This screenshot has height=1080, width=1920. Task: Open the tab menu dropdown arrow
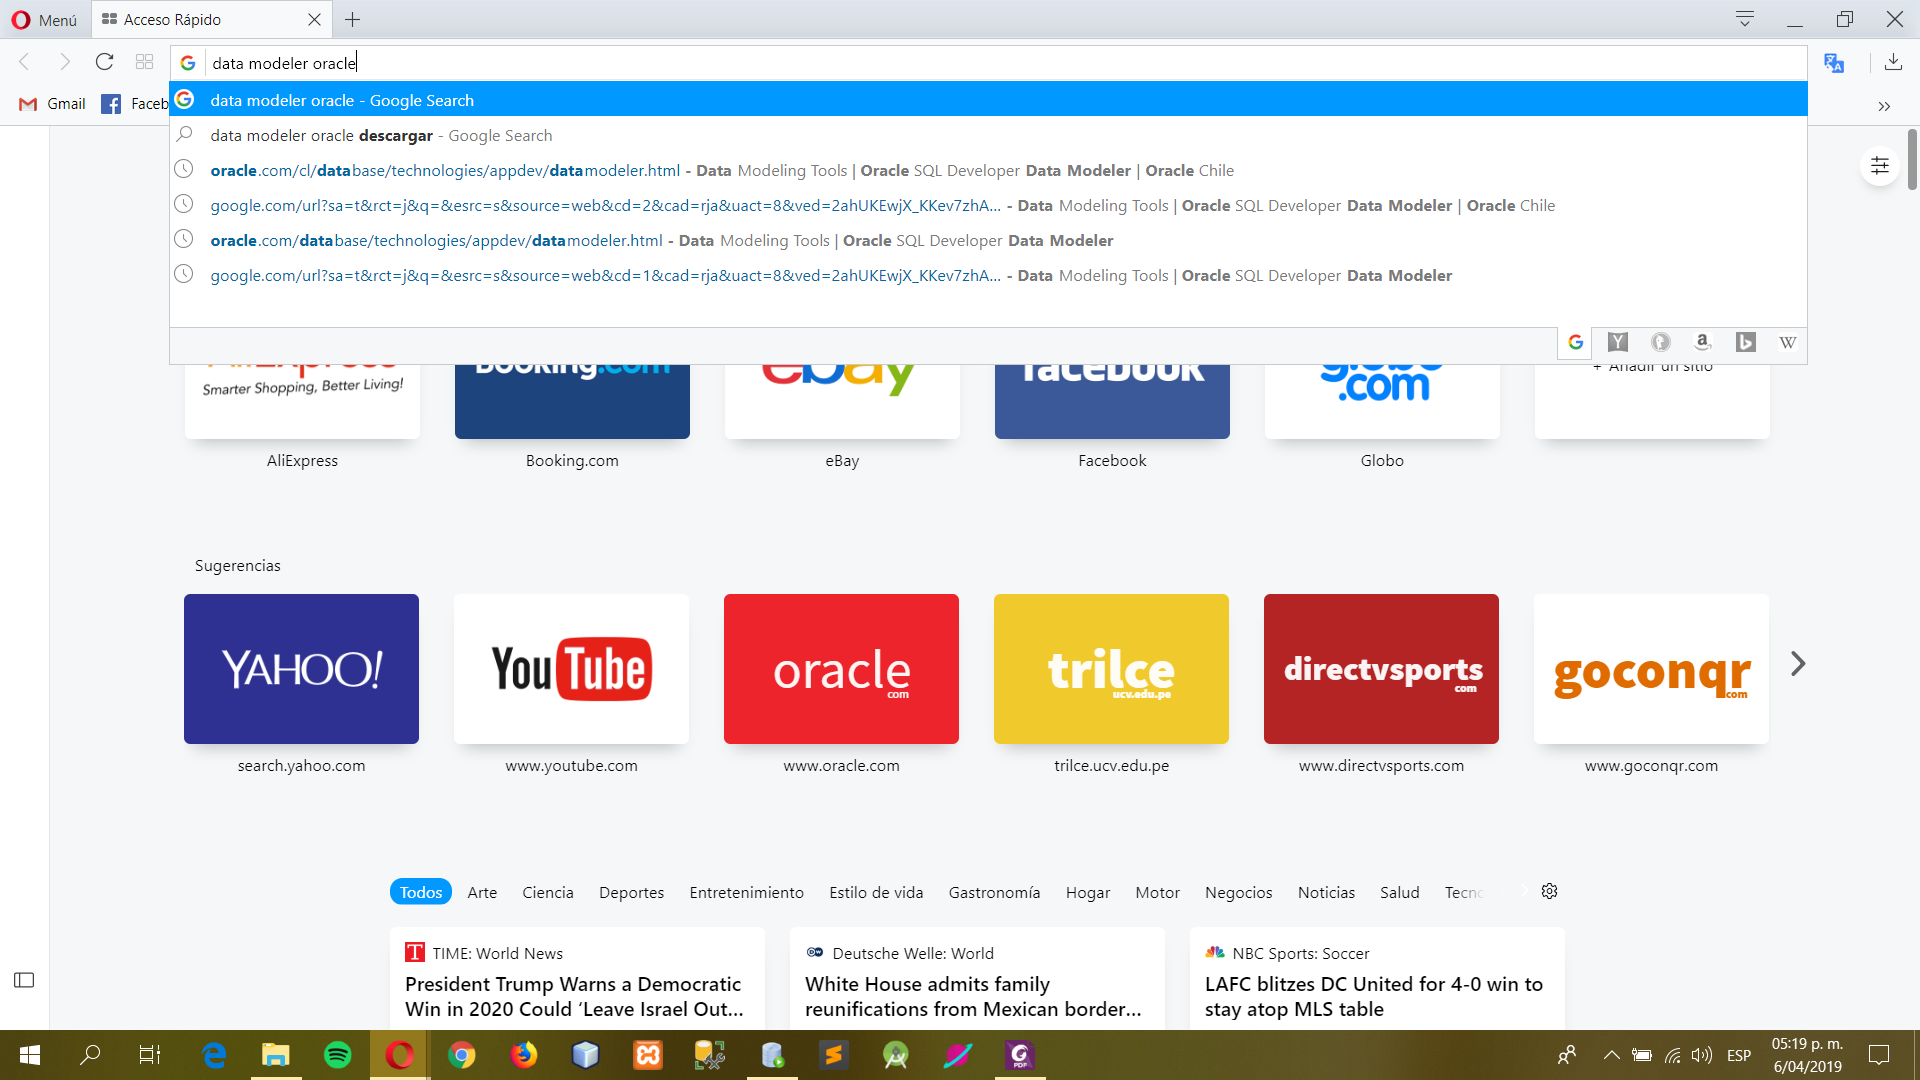click(x=1745, y=19)
